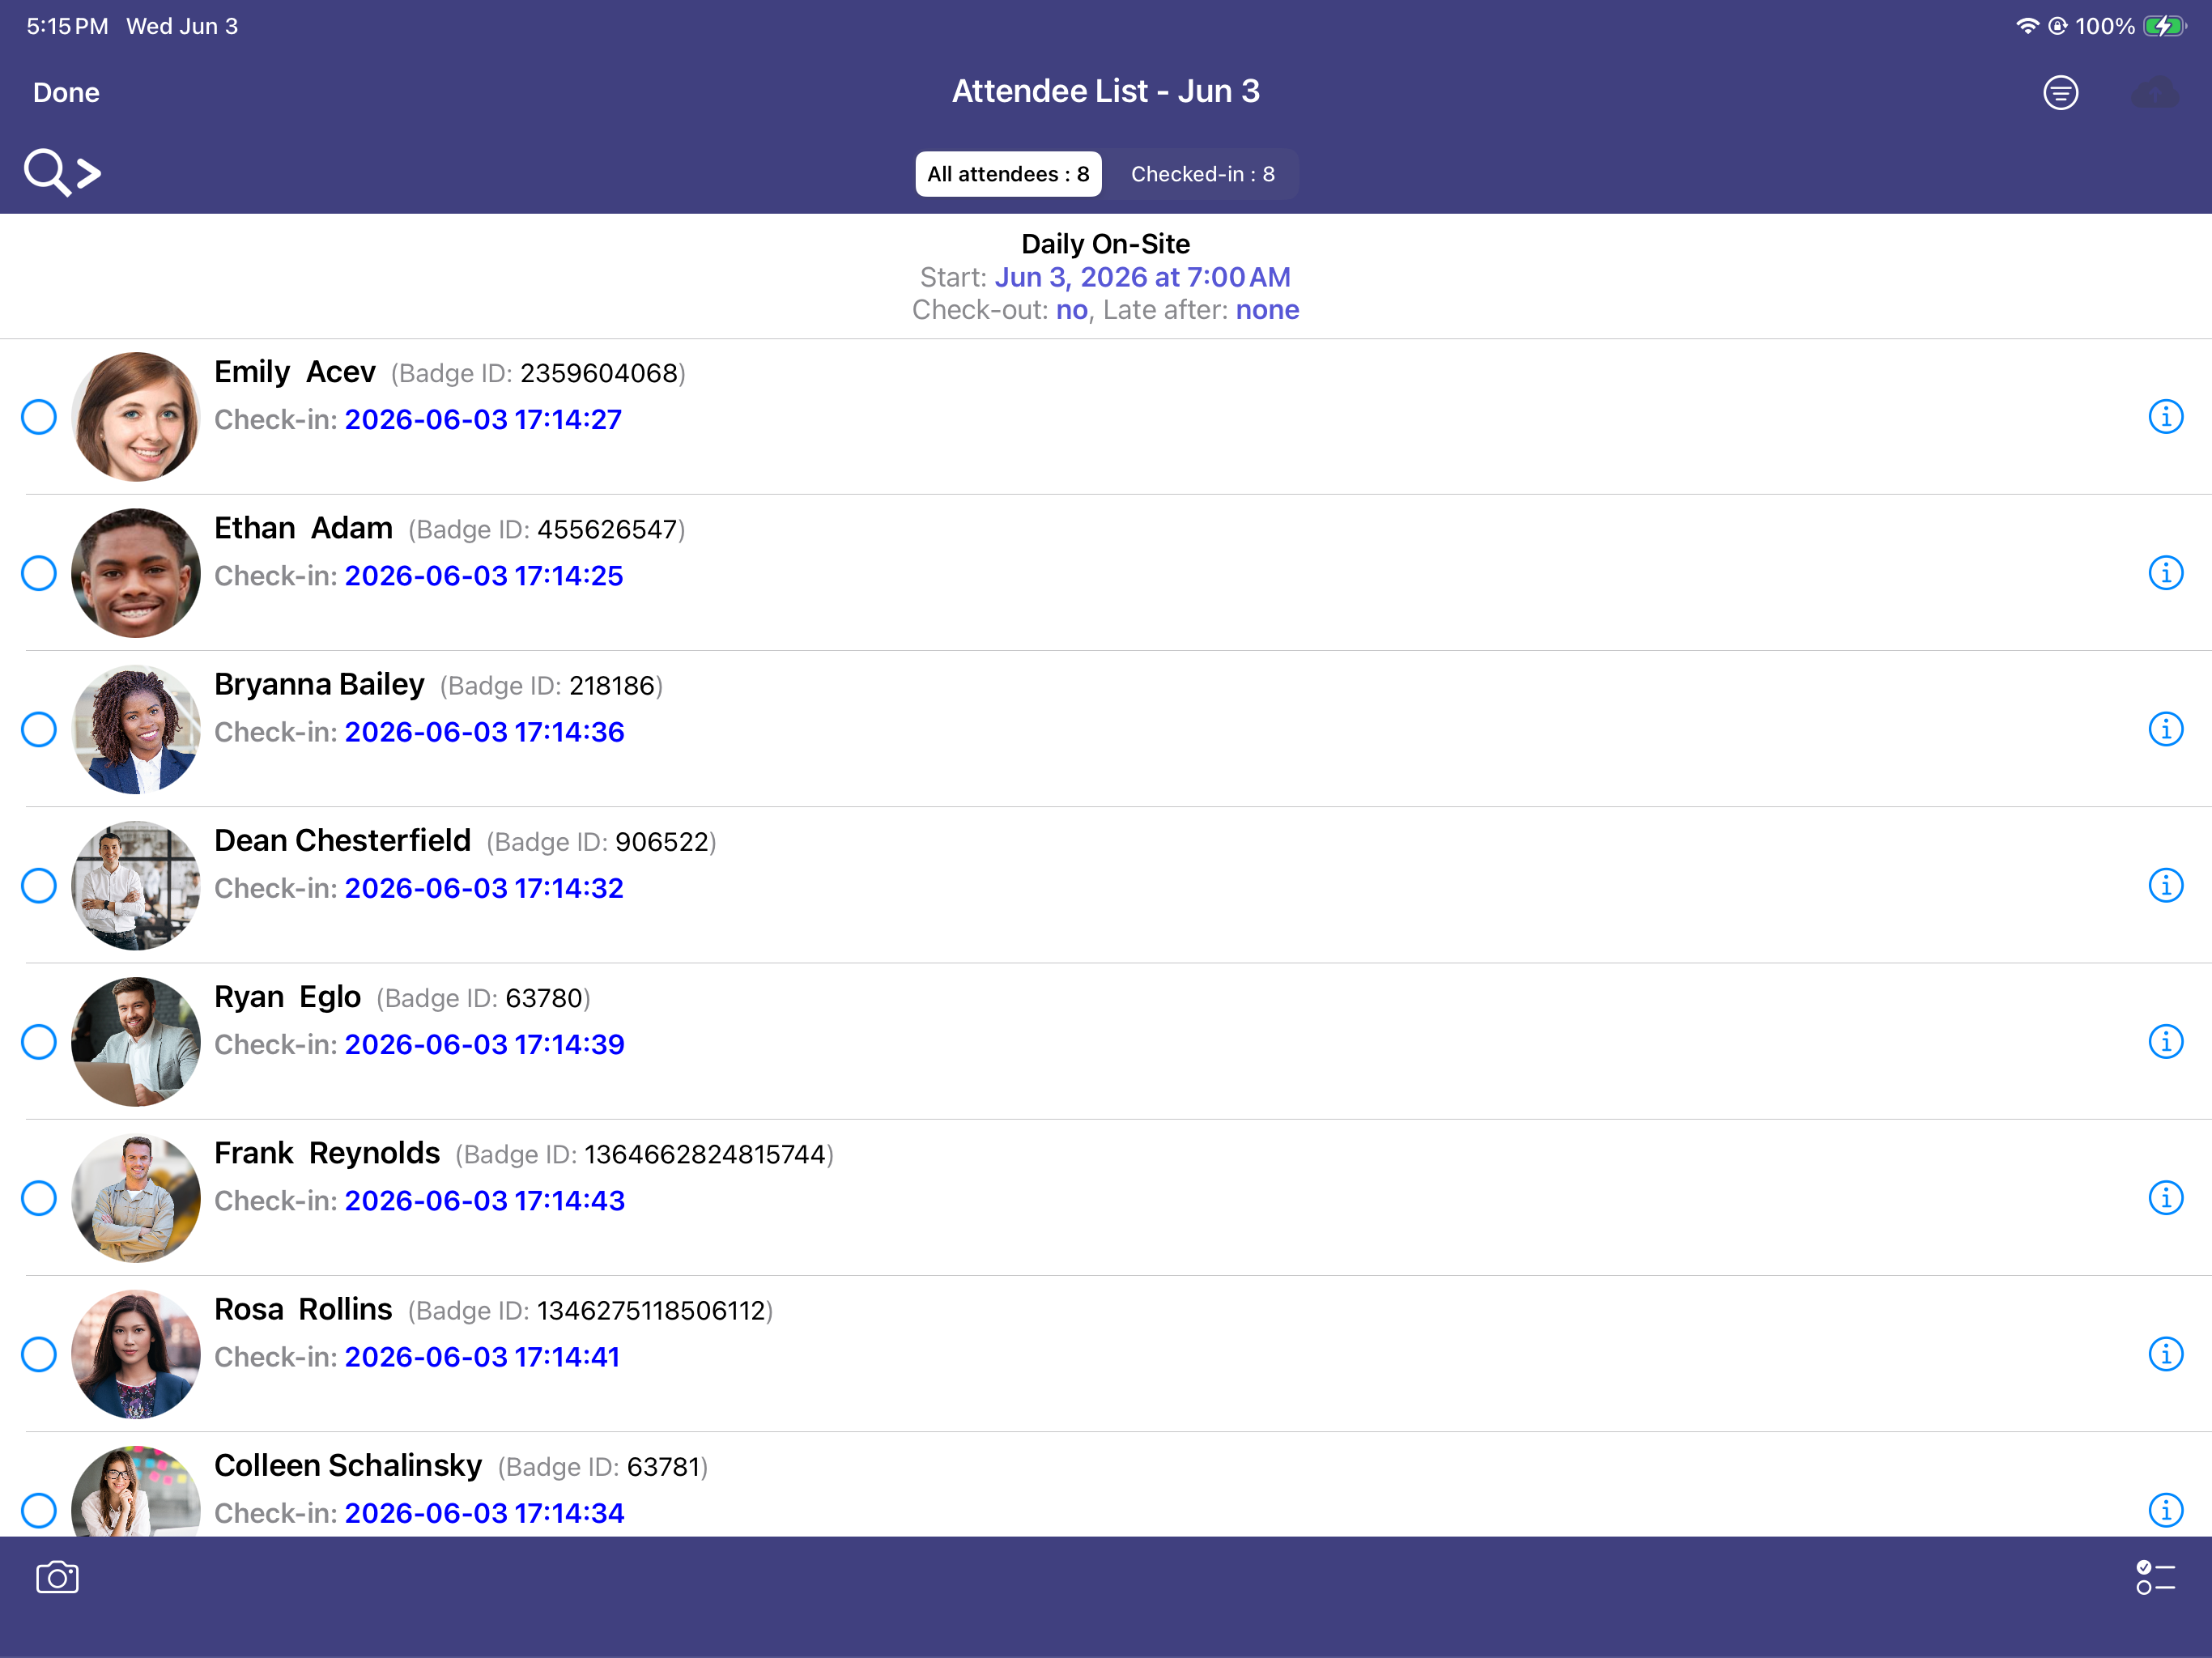Image resolution: width=2212 pixels, height=1658 pixels.
Task: Switch to All attendees : 8 tab
Action: [x=1008, y=174]
